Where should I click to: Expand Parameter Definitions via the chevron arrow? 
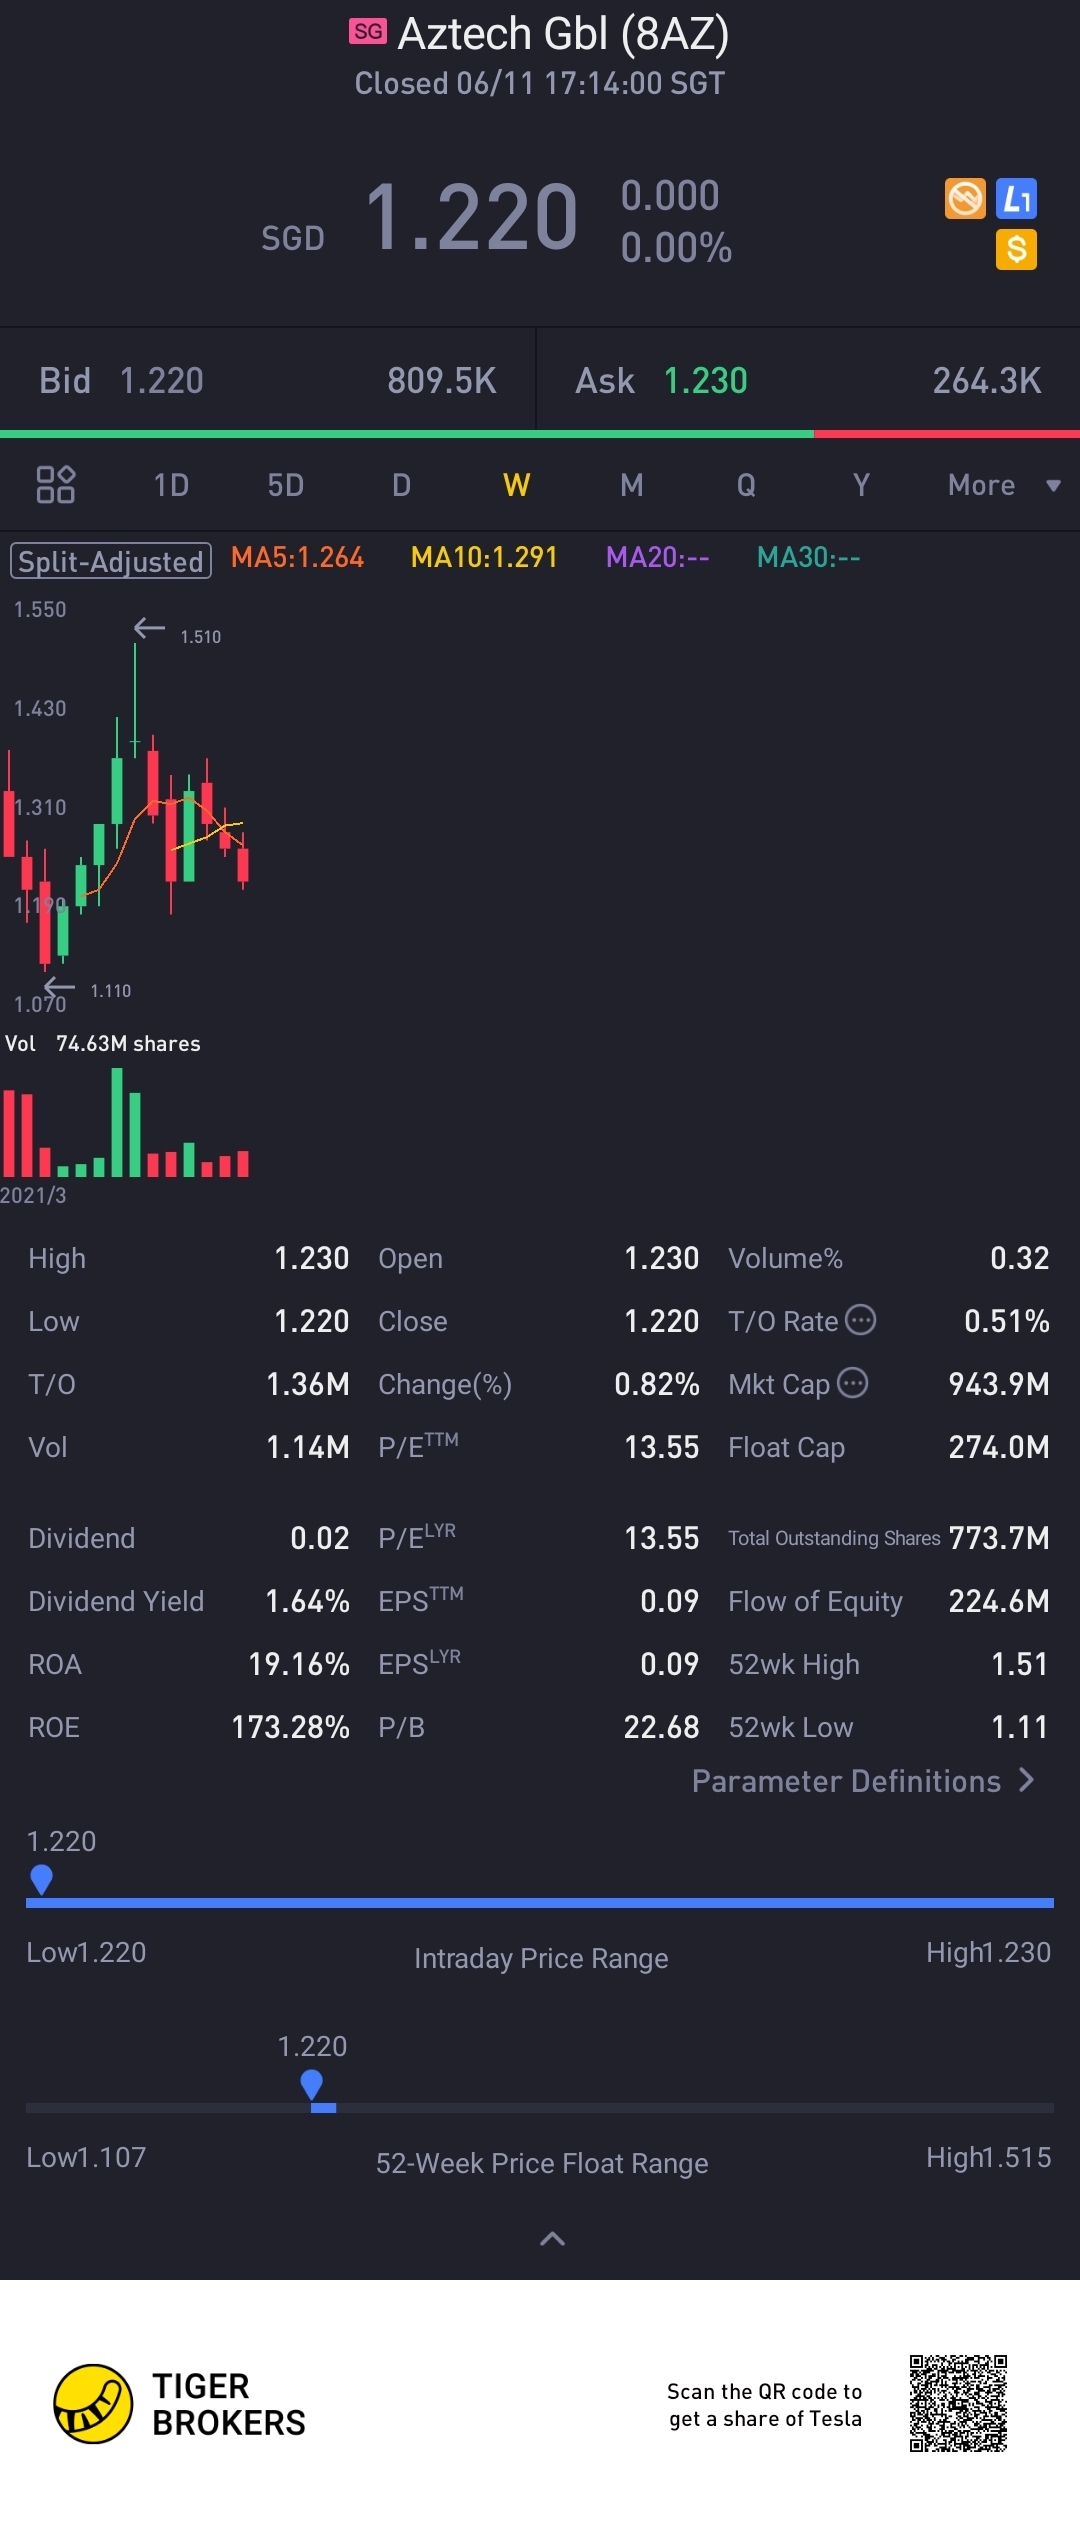tap(1026, 1780)
